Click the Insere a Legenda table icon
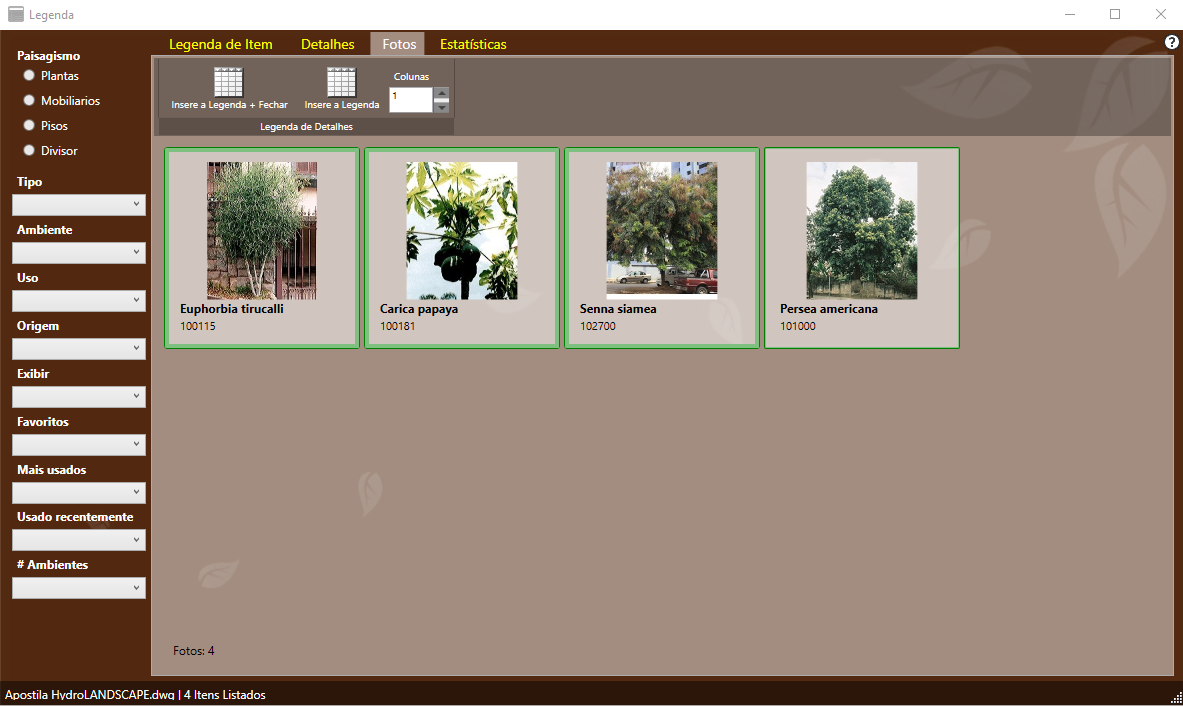This screenshot has height=706, width=1183. pyautogui.click(x=342, y=82)
